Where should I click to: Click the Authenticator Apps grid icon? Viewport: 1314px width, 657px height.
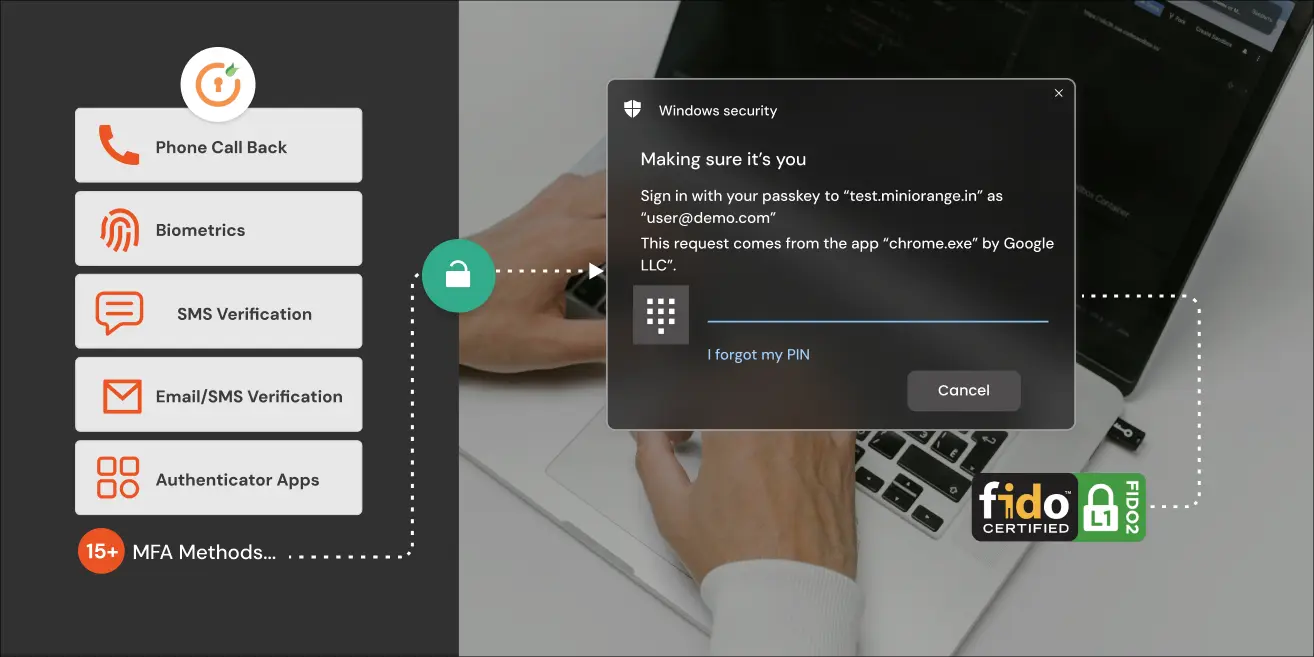click(118, 478)
